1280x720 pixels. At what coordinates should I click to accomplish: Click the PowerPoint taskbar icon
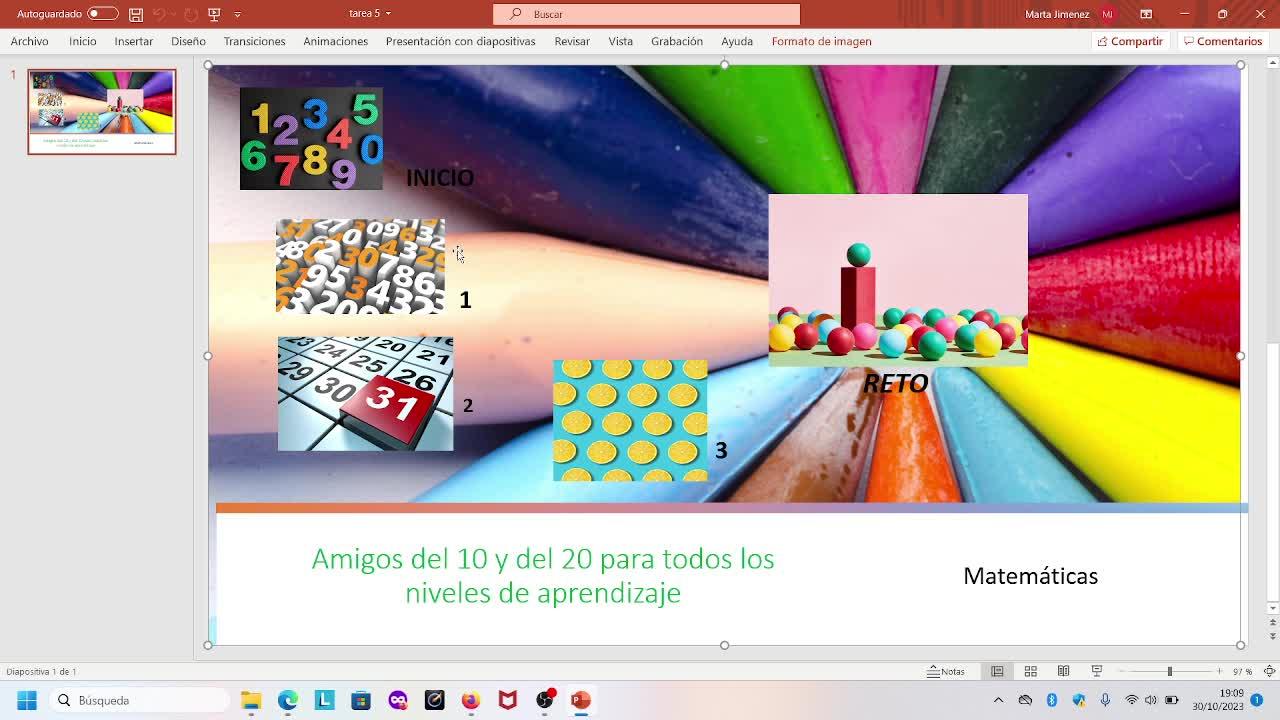pos(581,700)
